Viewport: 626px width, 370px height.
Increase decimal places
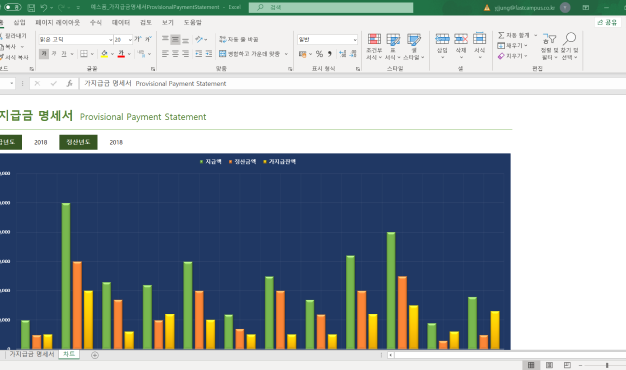click(x=343, y=53)
